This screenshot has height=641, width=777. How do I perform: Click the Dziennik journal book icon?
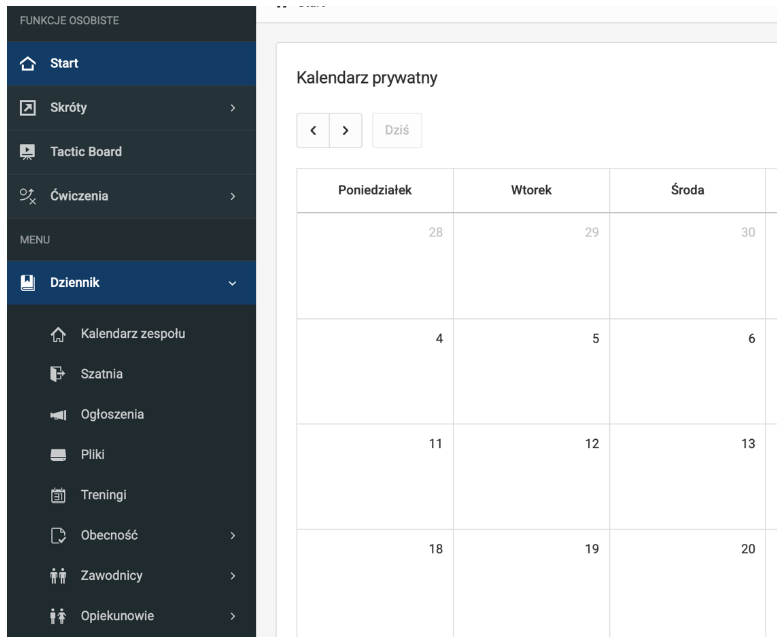(28, 283)
